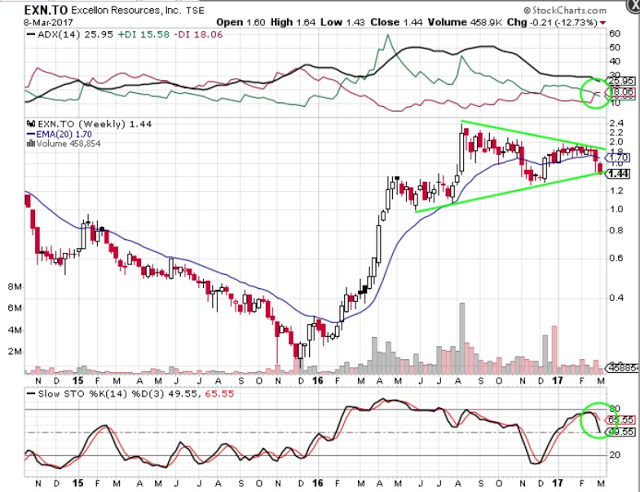The height and width of the screenshot is (492, 640).
Task: Click the volume bars icon before Volume 458,854
Action: tap(31, 144)
